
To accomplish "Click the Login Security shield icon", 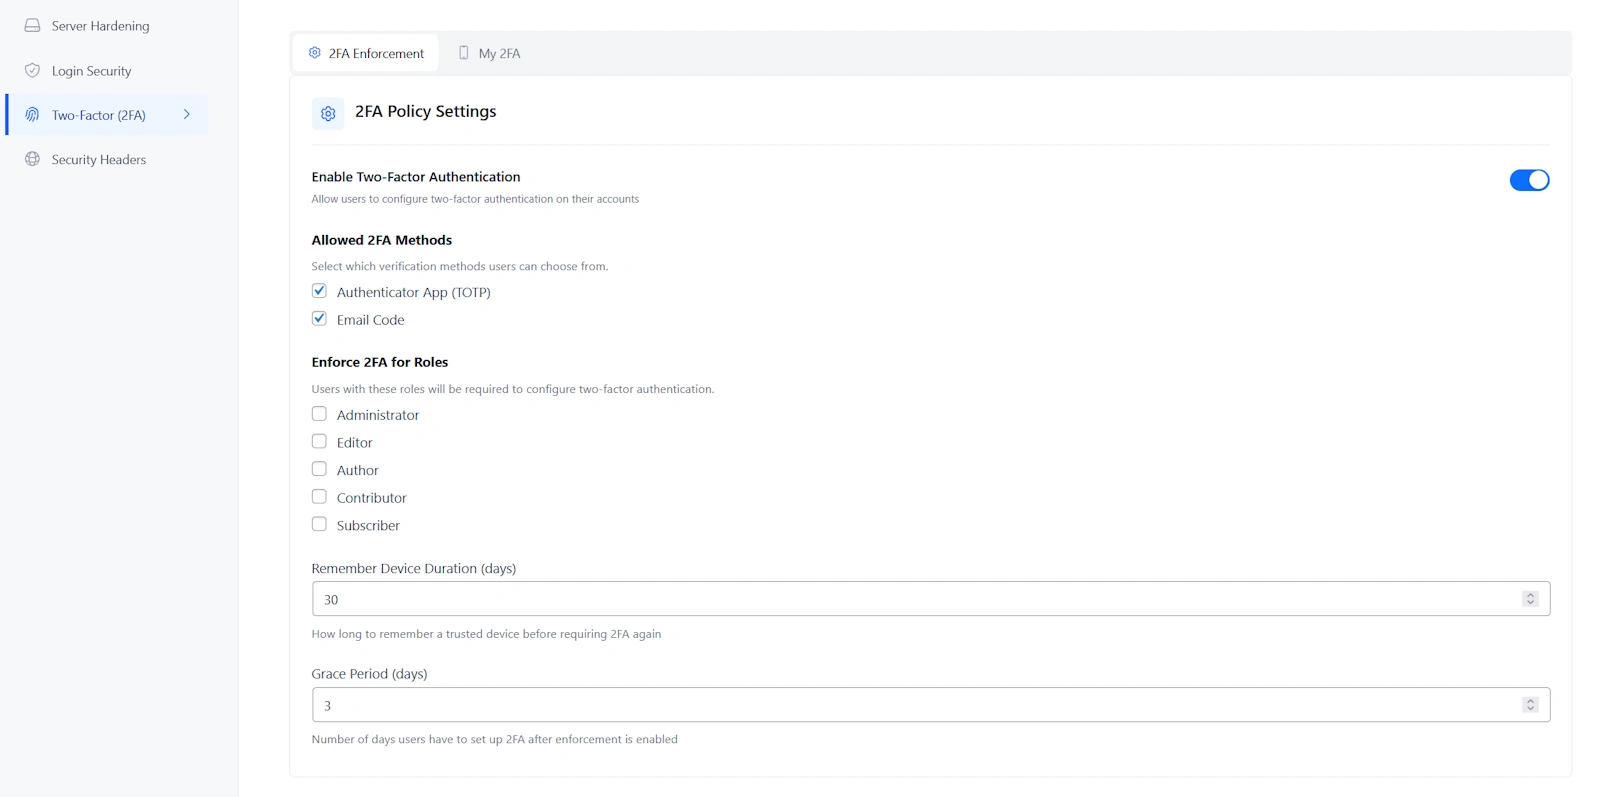I will click(x=32, y=71).
